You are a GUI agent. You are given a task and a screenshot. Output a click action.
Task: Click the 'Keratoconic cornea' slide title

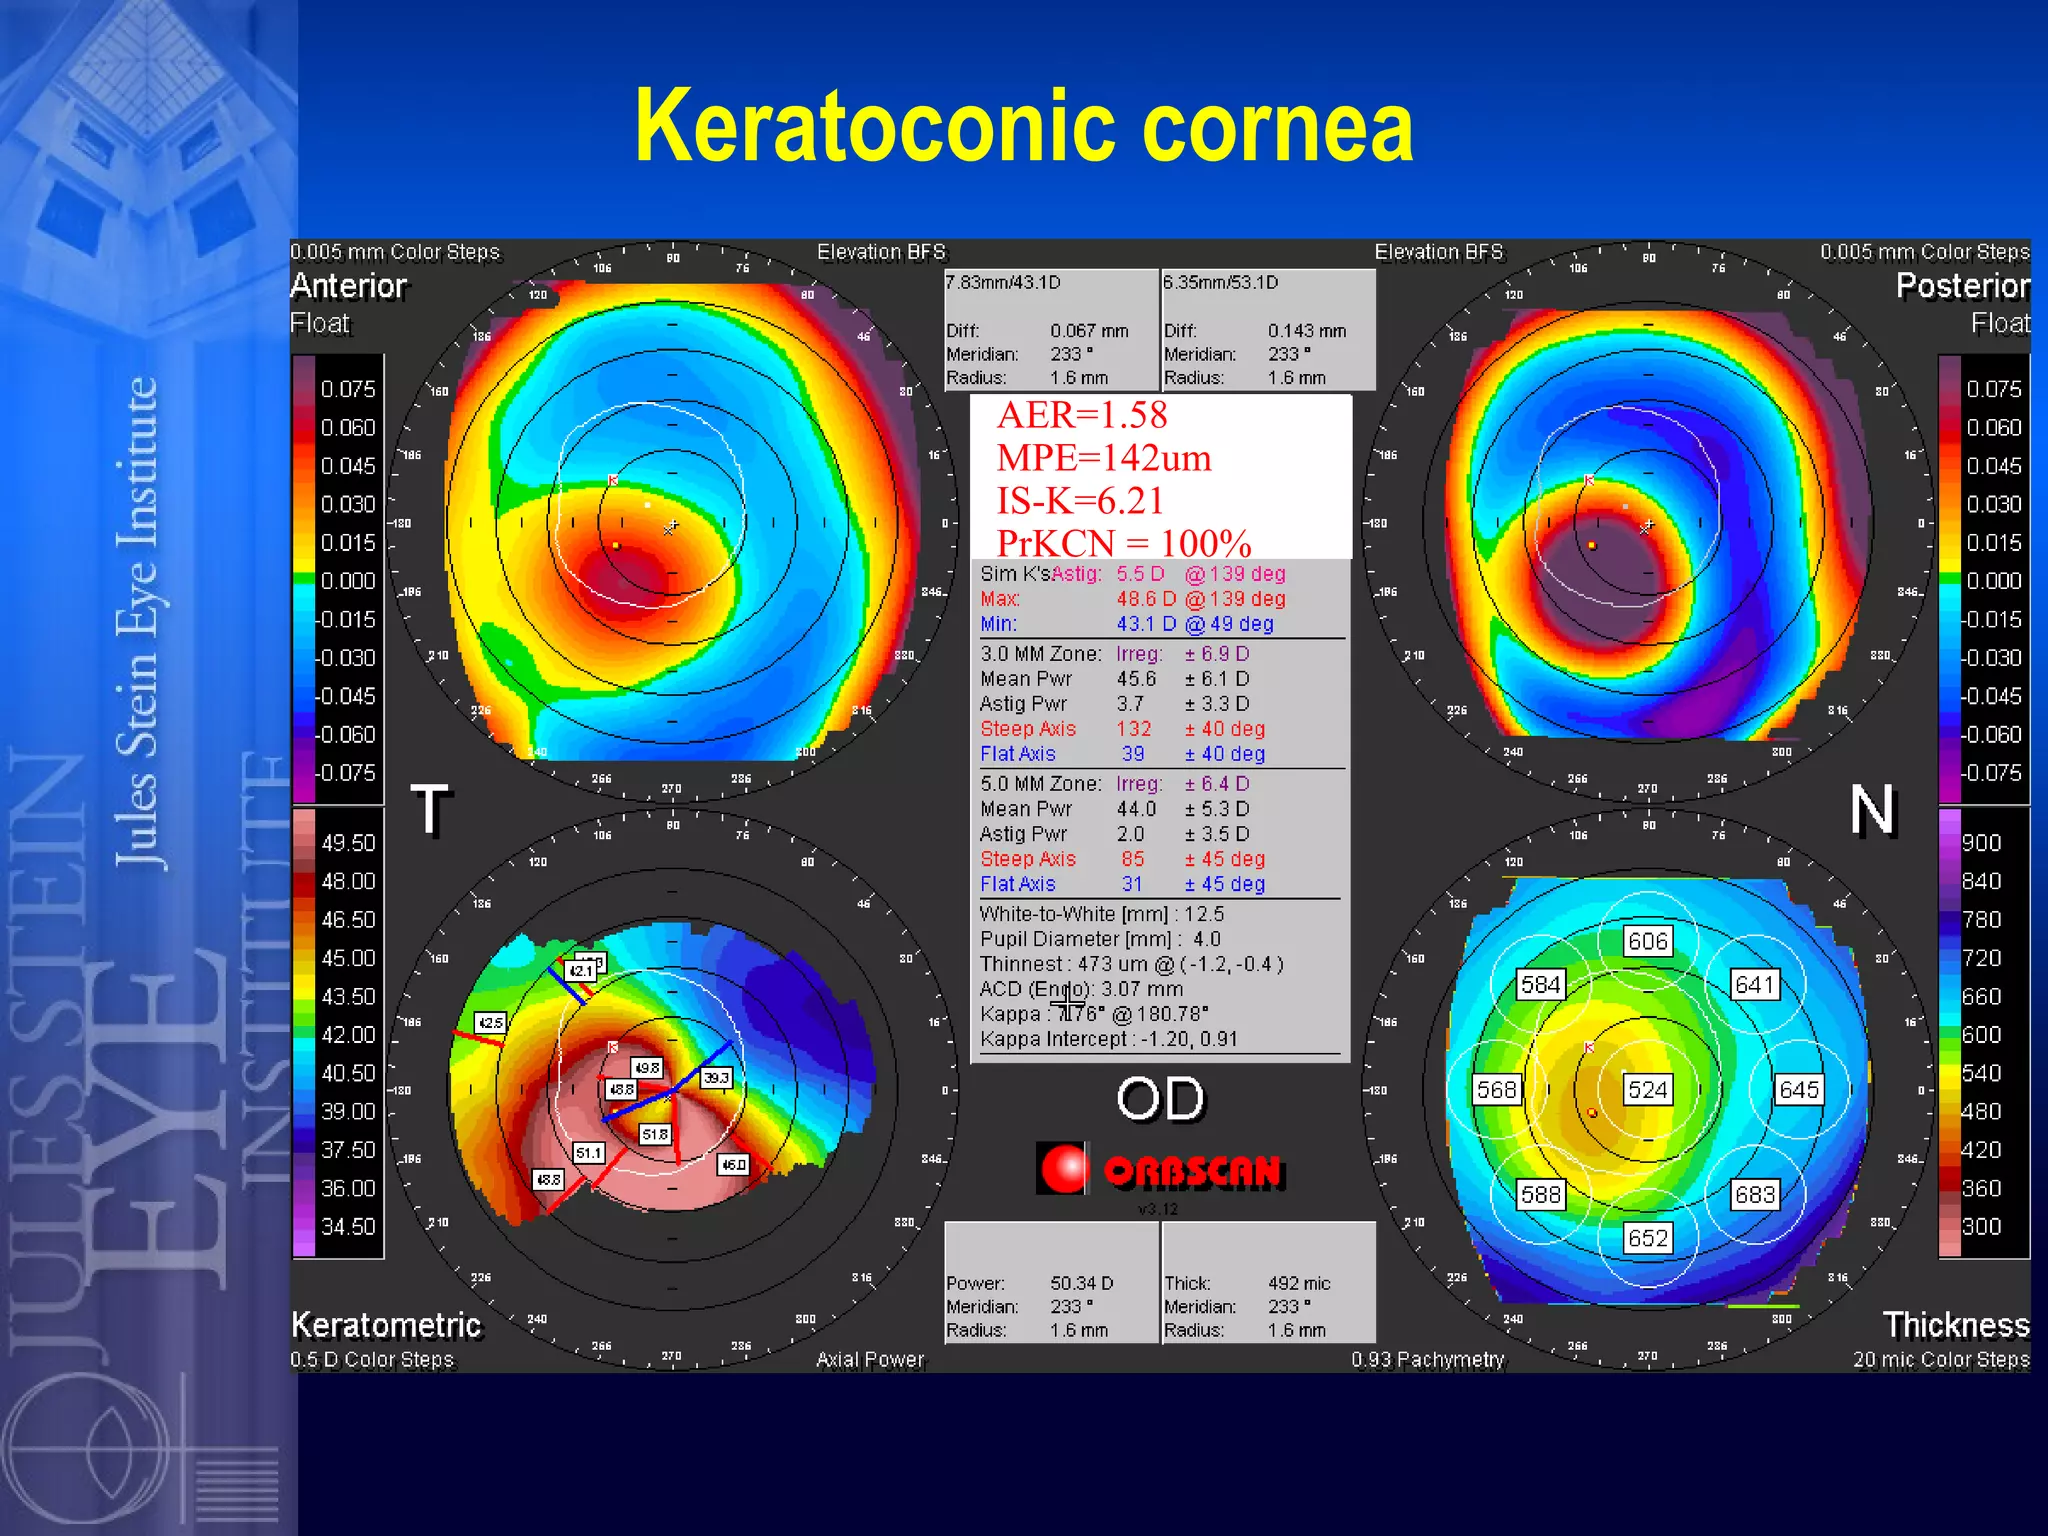pyautogui.click(x=1024, y=125)
